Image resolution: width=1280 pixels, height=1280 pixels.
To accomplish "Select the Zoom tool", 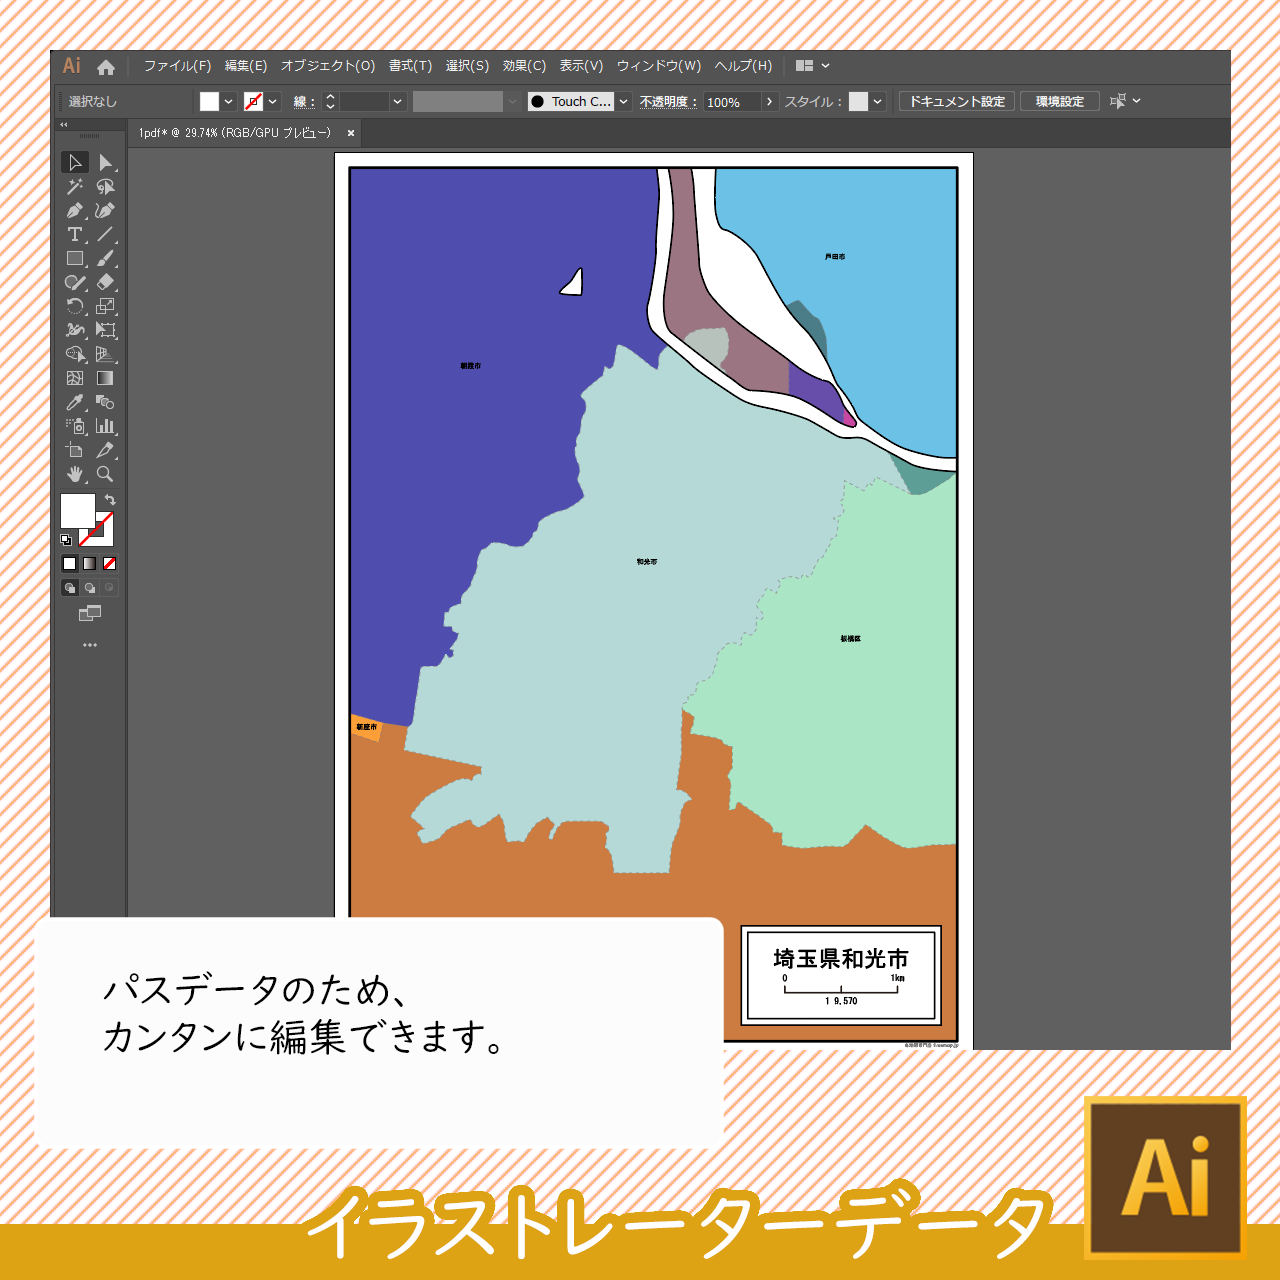I will (105, 475).
